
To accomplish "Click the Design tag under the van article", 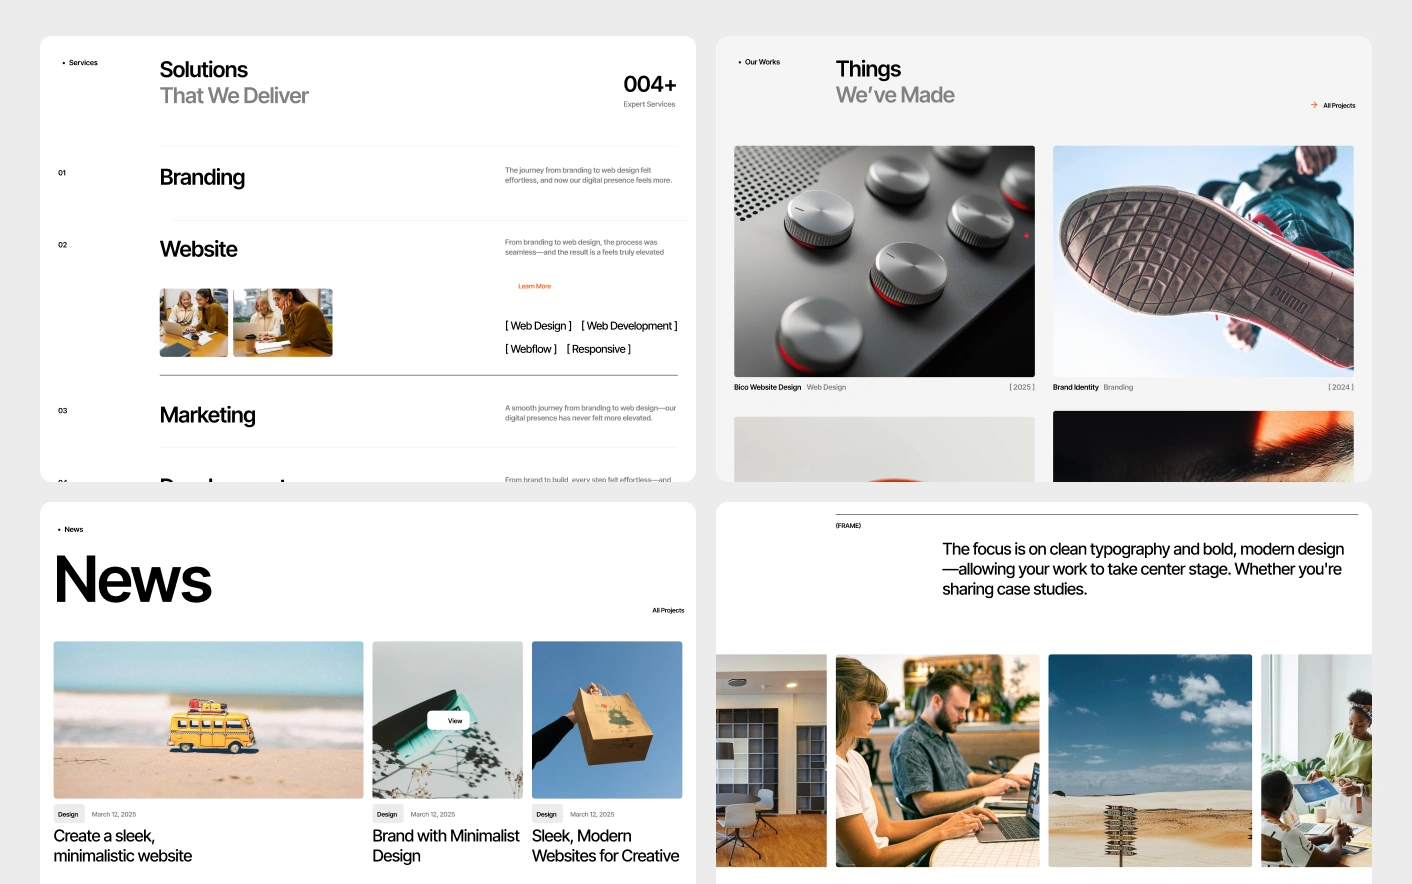I will pos(68,814).
